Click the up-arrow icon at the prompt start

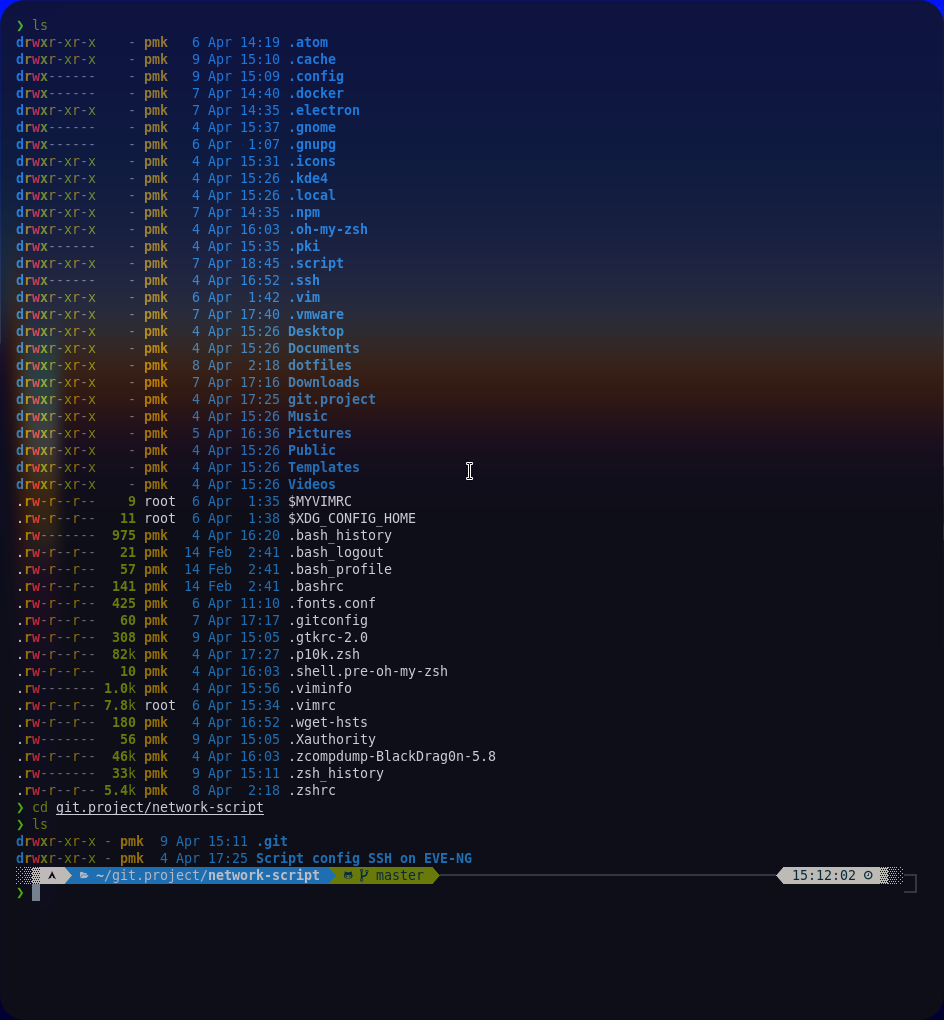click(x=53, y=875)
